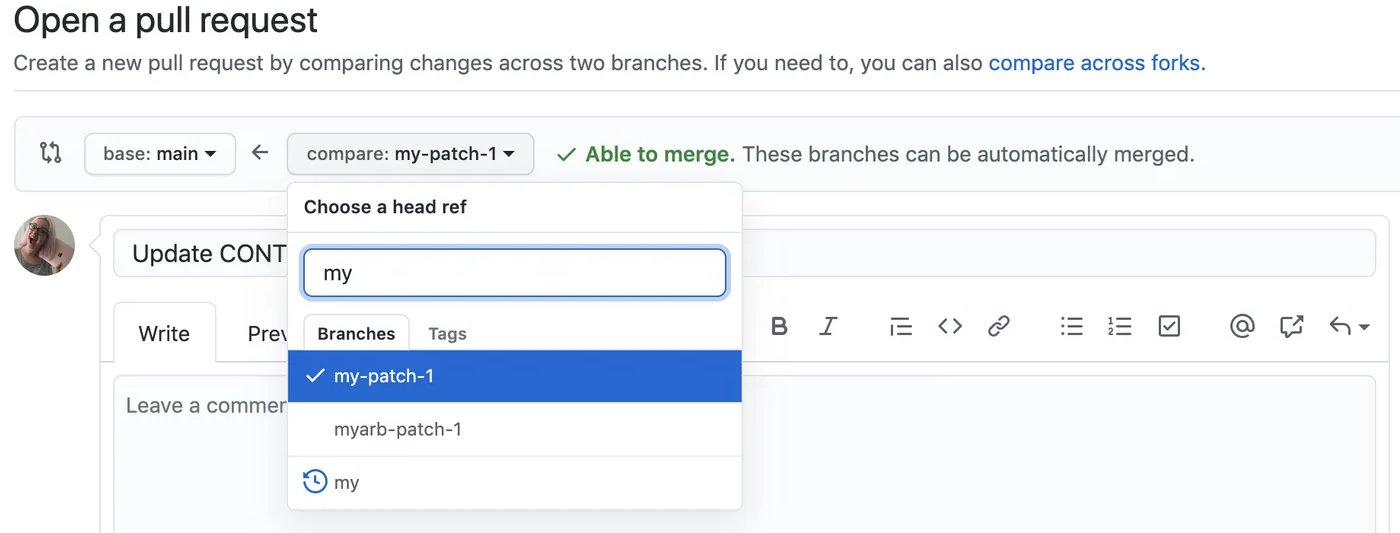
Task: Add a task list checkbox item
Action: point(1169,326)
